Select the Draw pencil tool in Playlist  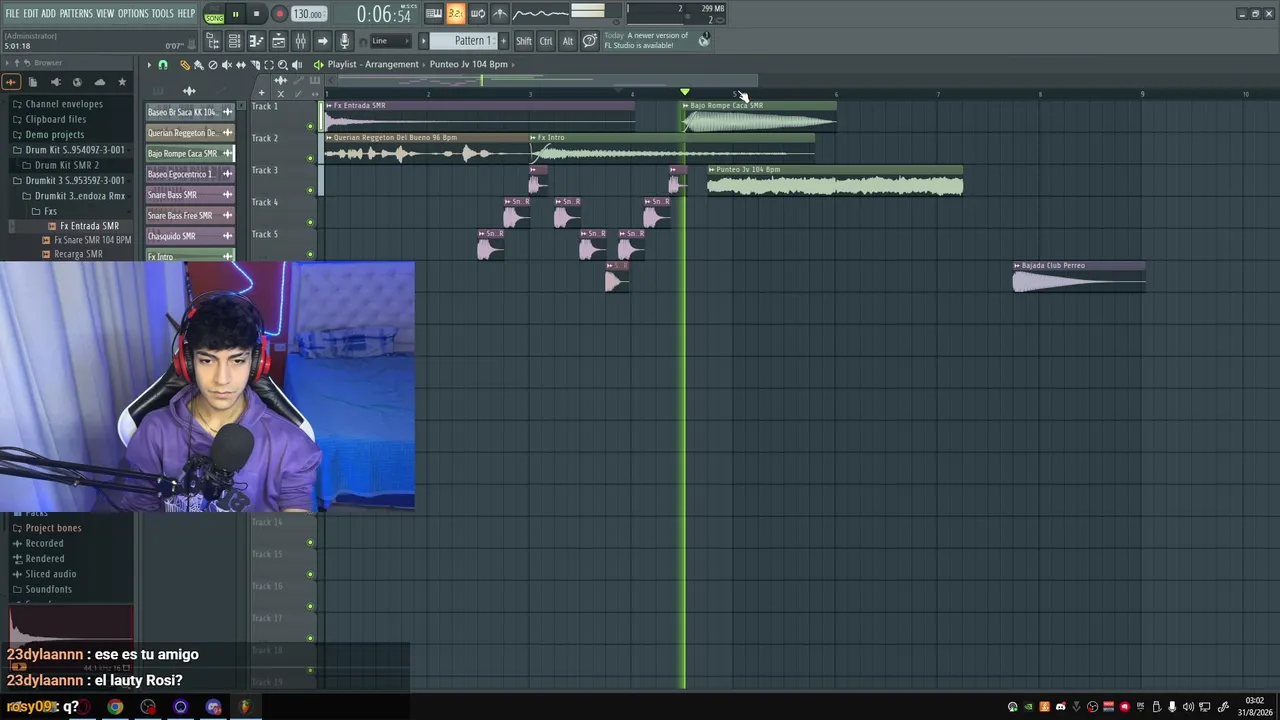click(184, 65)
